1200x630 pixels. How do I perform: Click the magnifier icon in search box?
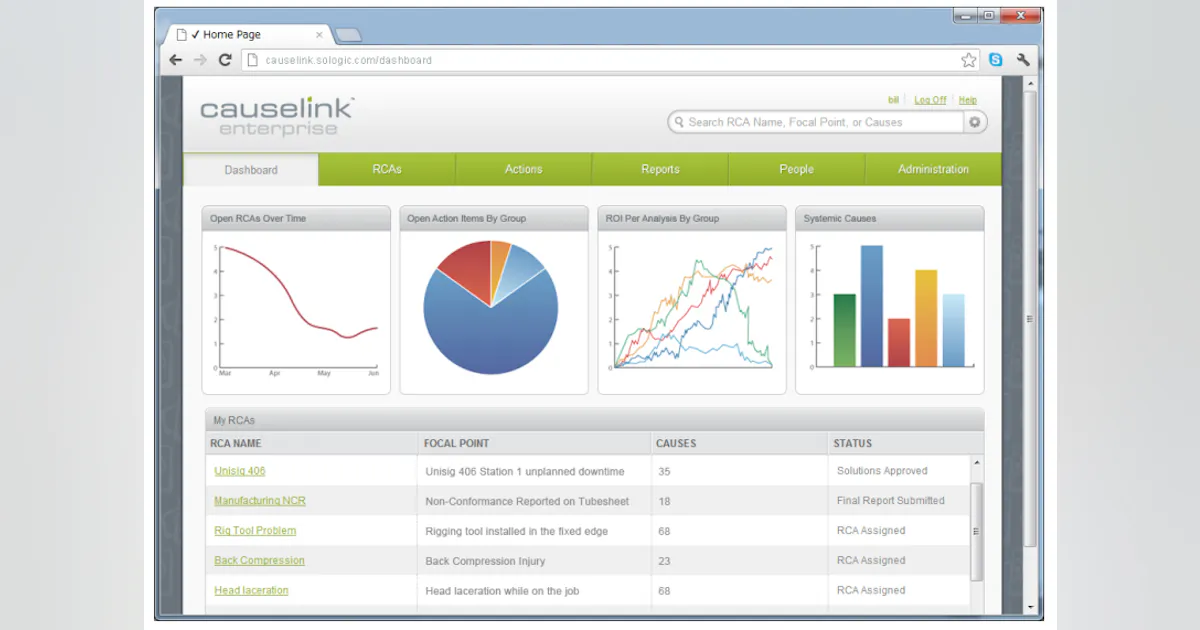(x=679, y=122)
